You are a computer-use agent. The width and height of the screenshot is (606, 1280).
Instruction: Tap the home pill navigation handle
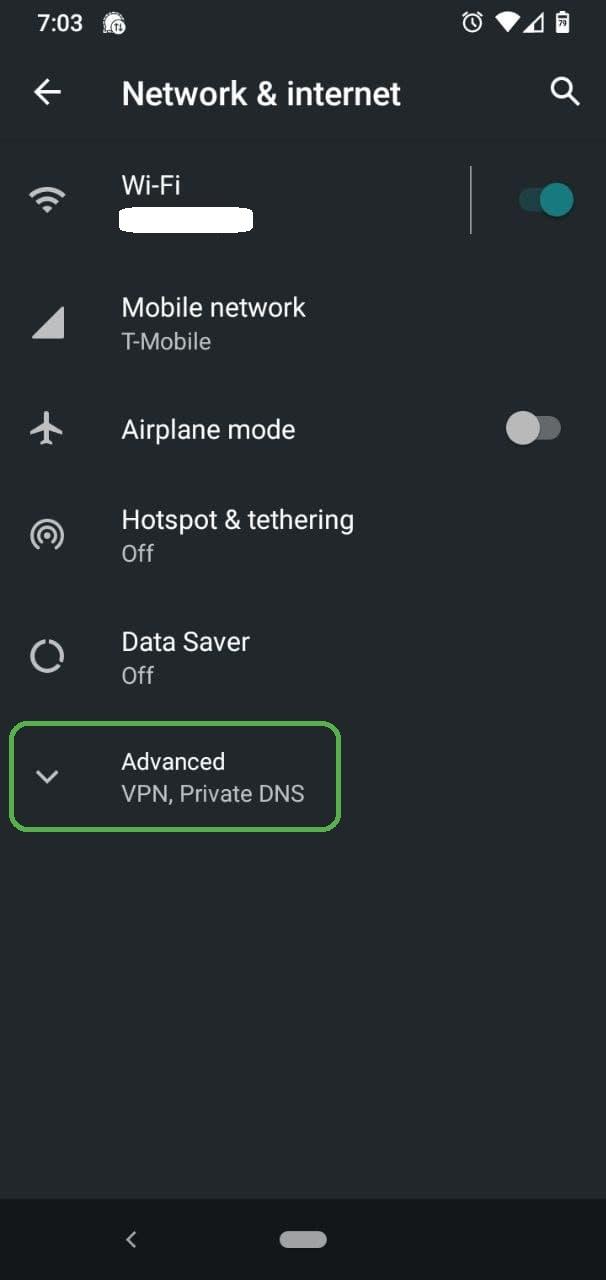[x=303, y=1239]
